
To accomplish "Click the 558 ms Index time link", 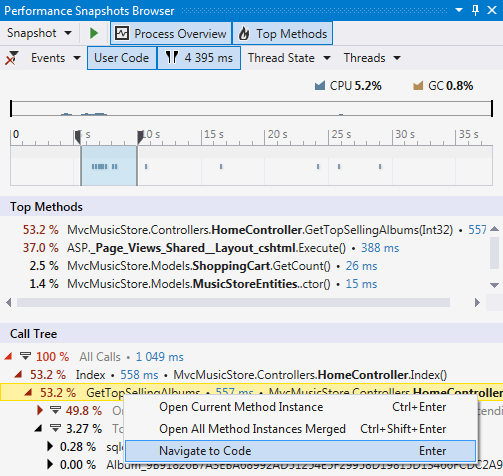I will click(139, 375).
